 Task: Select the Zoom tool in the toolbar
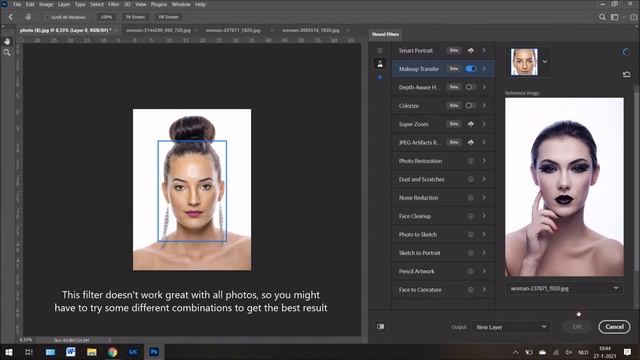[x=7, y=53]
